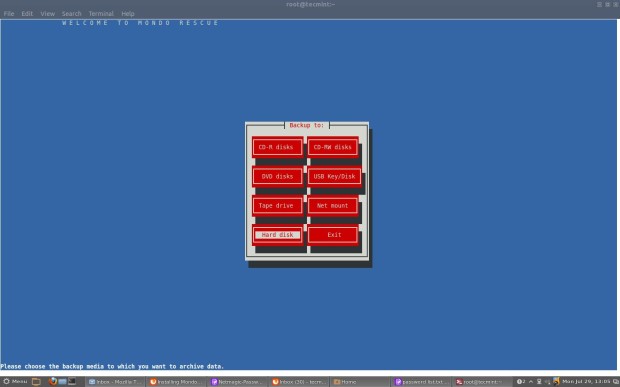Screen dimensions: 620x387
Task: Open the Menu launcher gear icon
Action: click(x=6, y=381)
